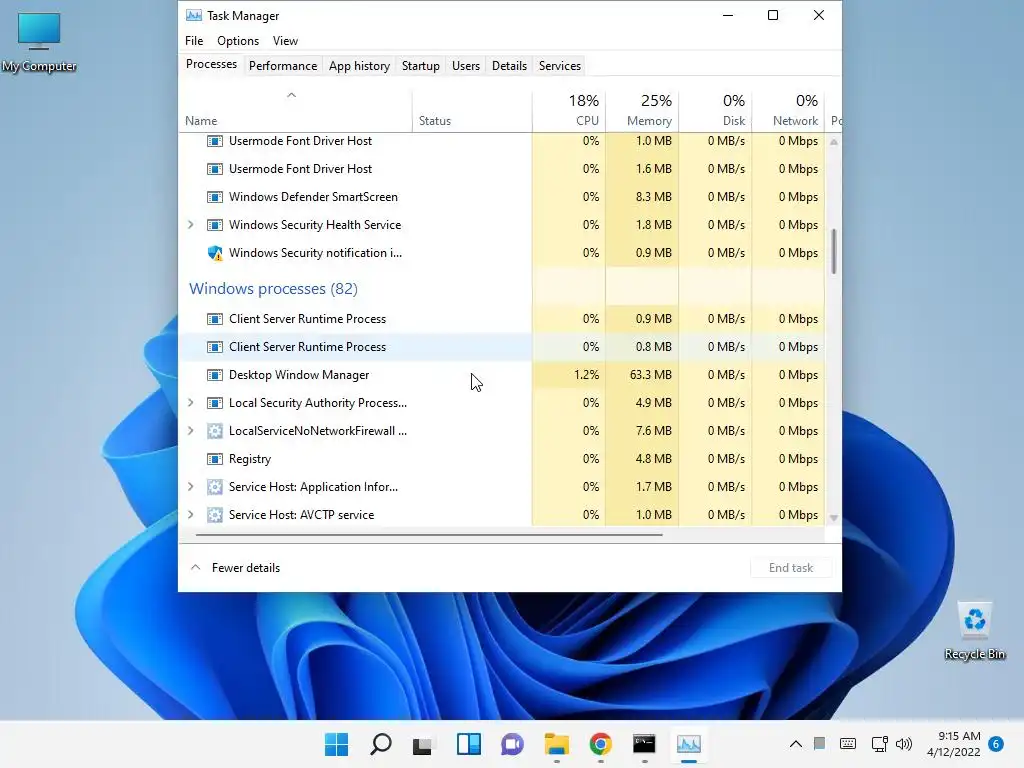Click scroll down arrow of process list
Screen dimensions: 1024x768
pyautogui.click(x=834, y=518)
